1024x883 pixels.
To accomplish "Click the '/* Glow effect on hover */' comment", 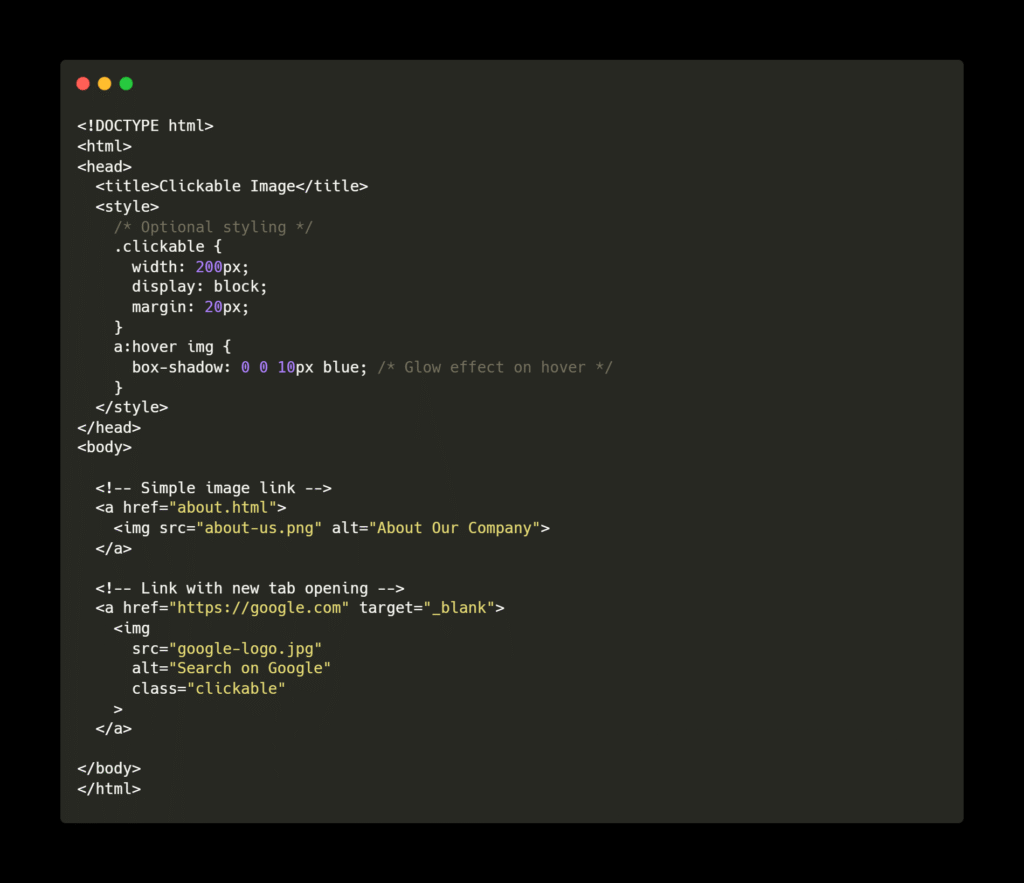I will coord(495,367).
